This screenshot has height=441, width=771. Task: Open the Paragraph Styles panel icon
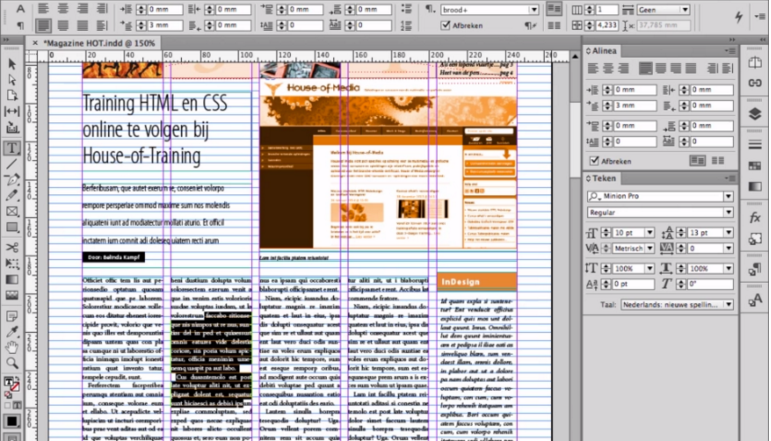pyautogui.click(x=755, y=269)
